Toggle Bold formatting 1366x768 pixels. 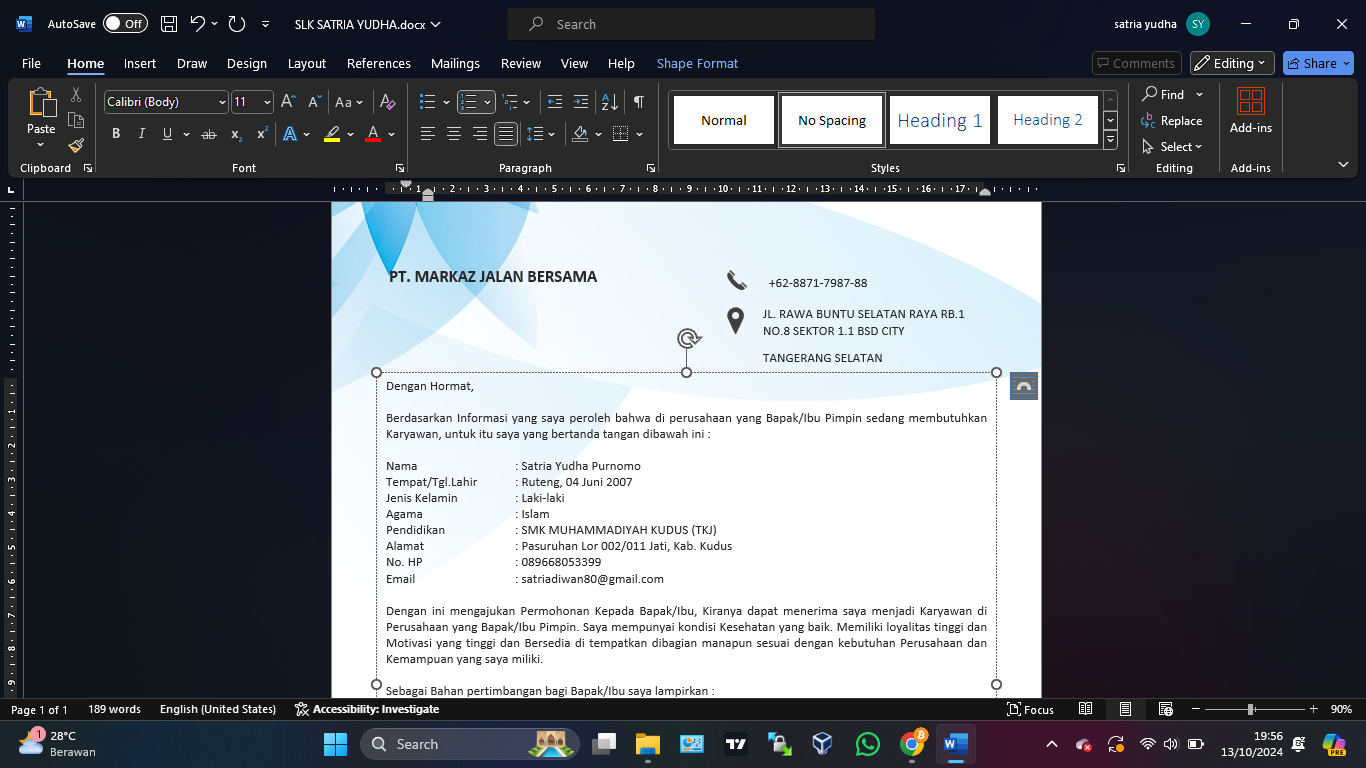116,134
